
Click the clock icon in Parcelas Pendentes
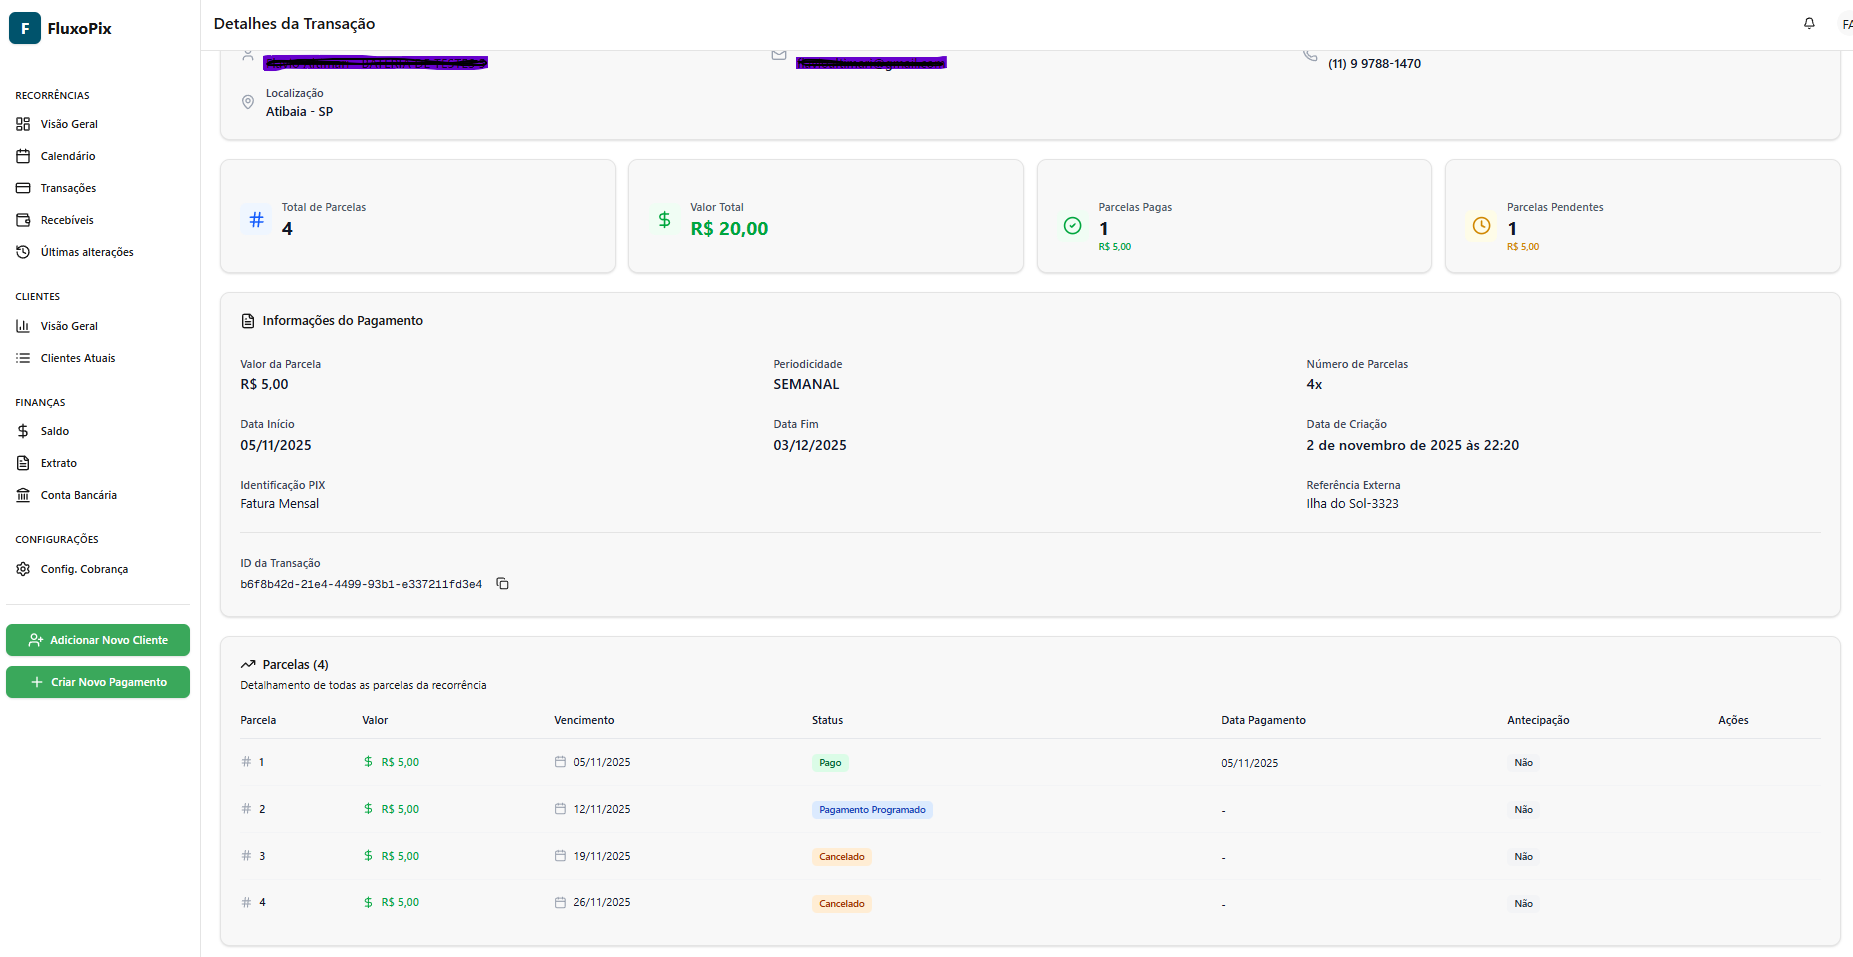tap(1481, 226)
